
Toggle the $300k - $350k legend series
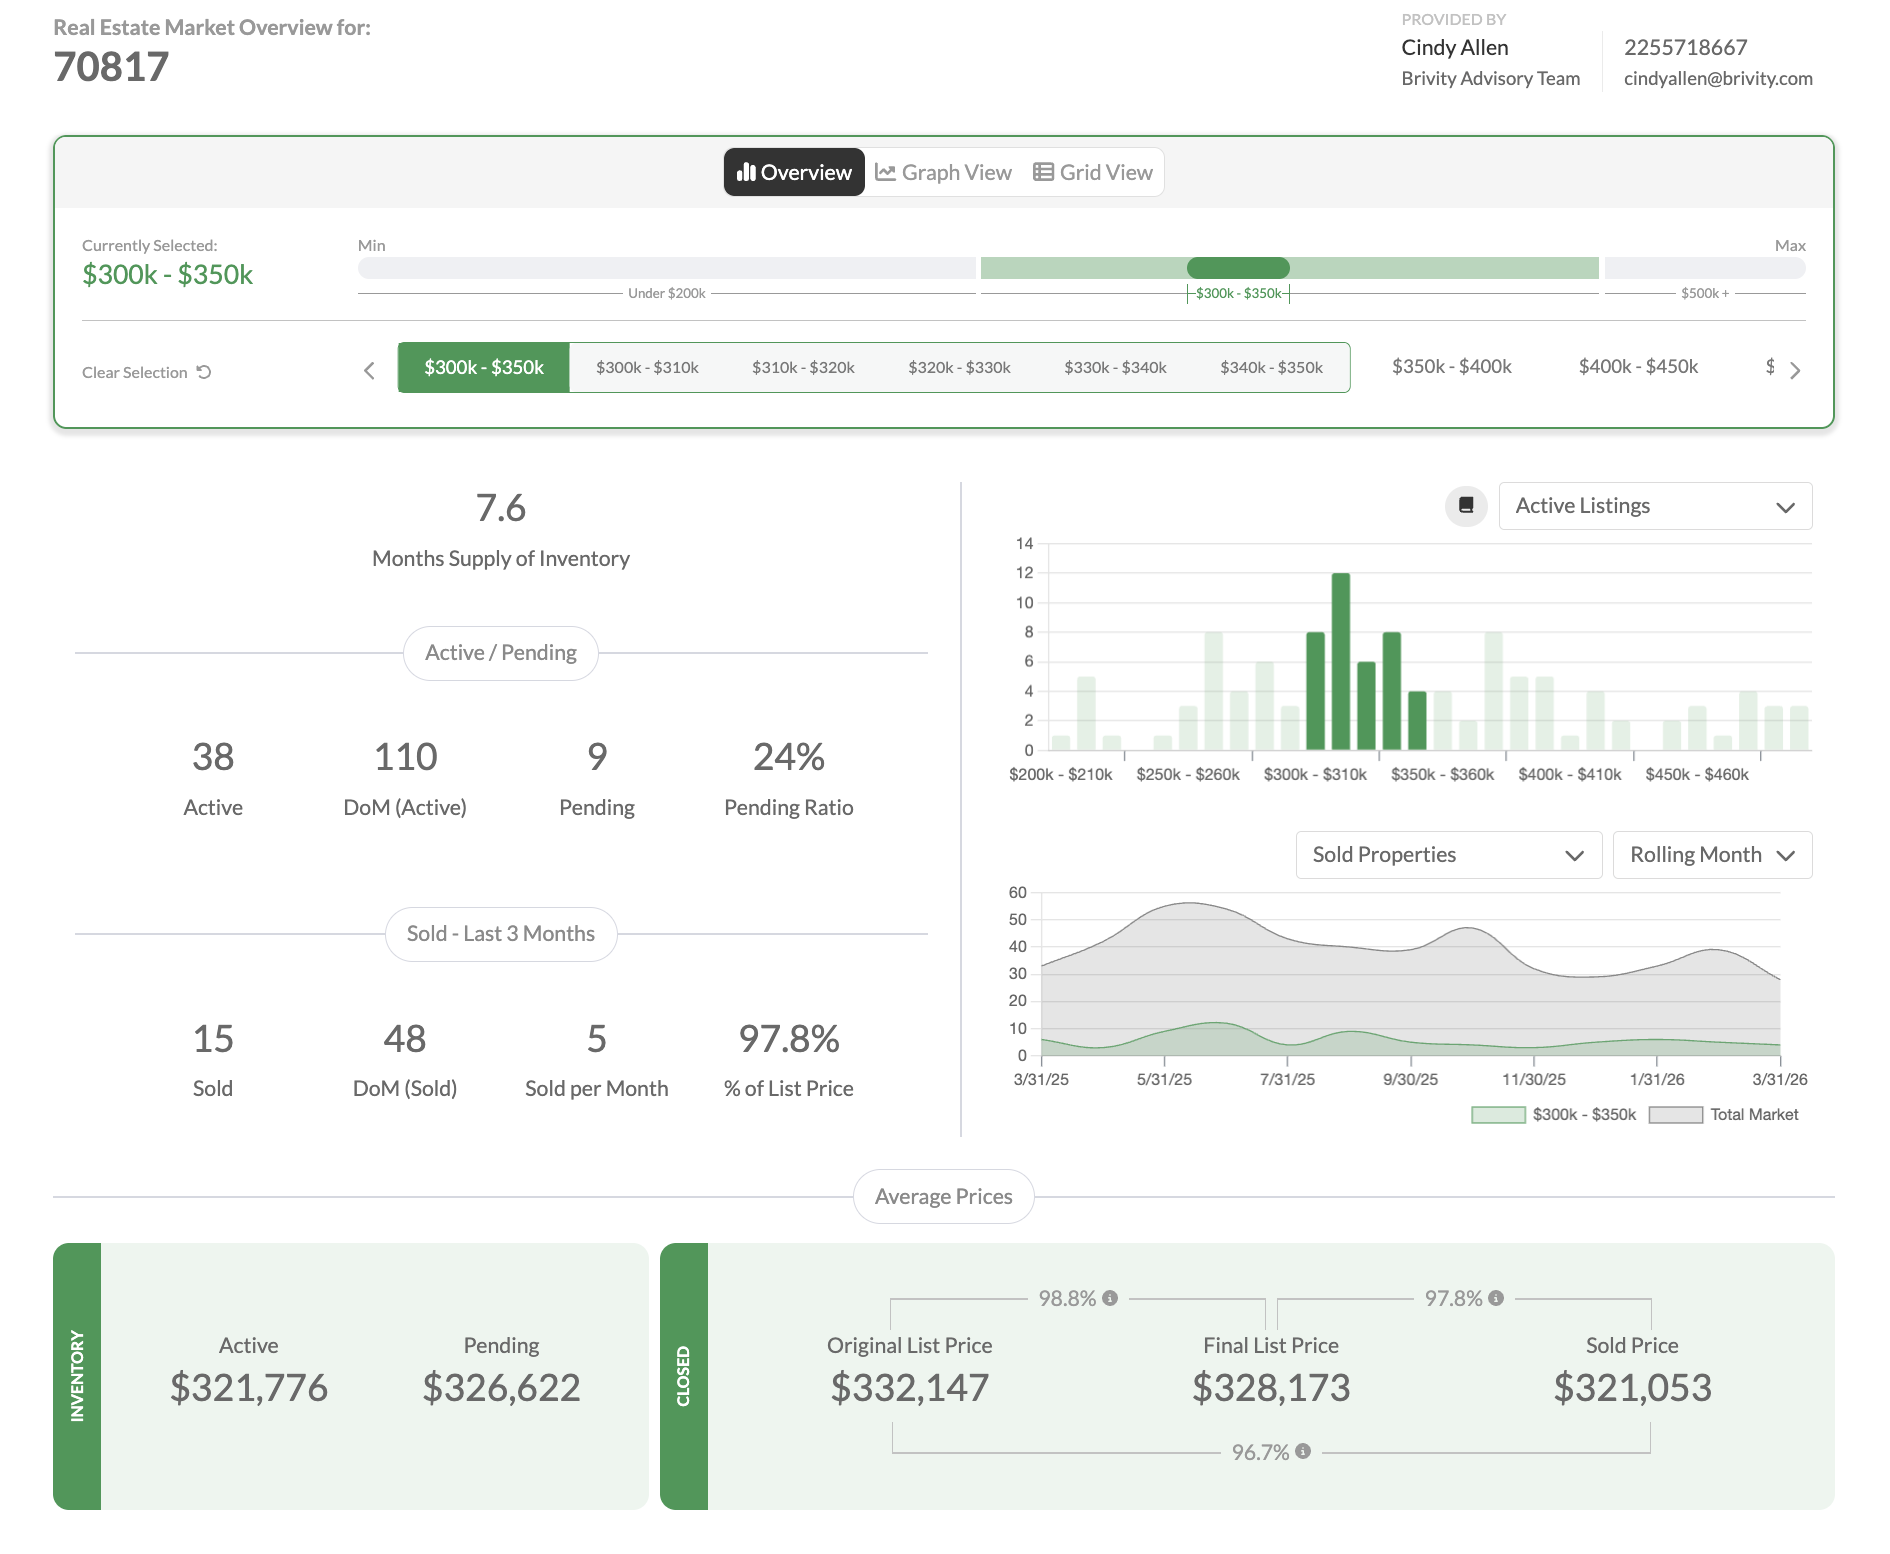tap(1553, 1114)
